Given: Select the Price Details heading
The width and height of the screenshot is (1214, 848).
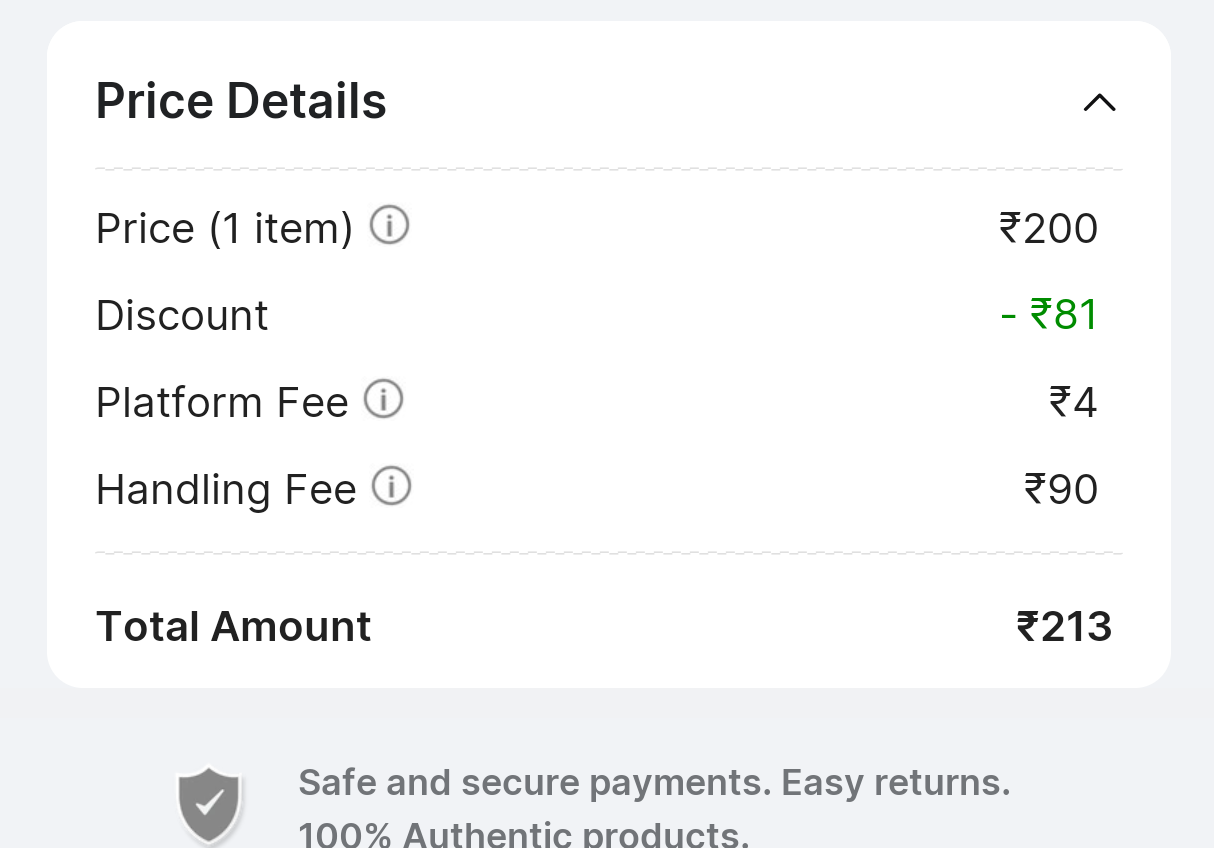Looking at the screenshot, I should [x=241, y=102].
